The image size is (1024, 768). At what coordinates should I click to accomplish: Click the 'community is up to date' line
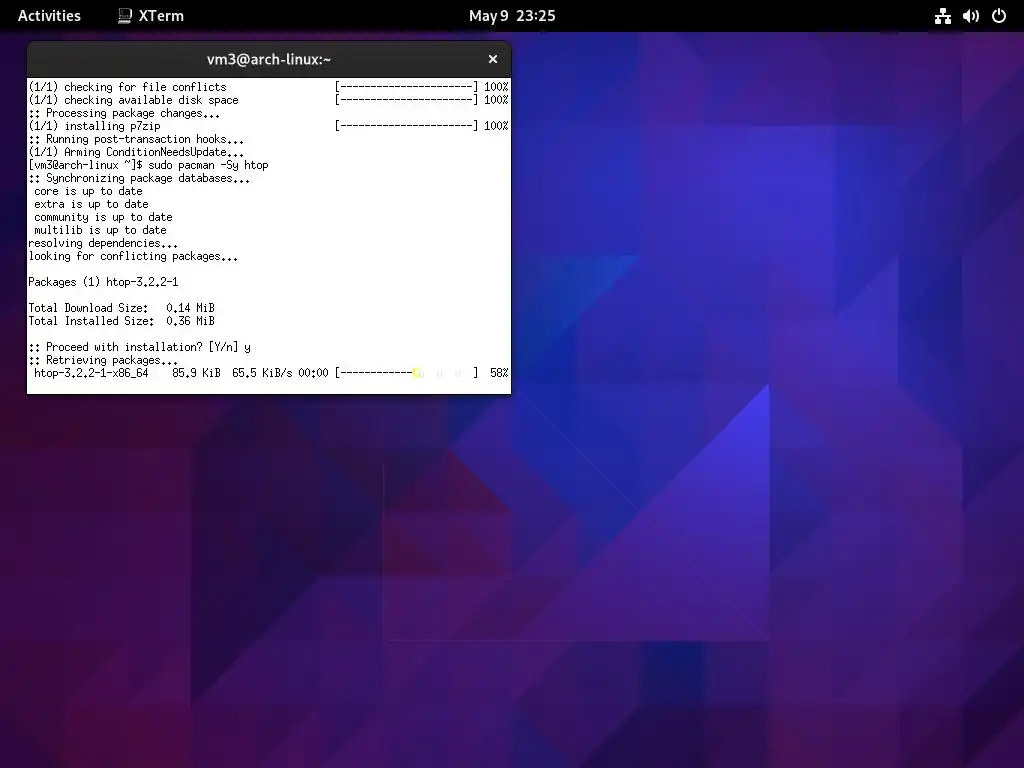pyautogui.click(x=103, y=217)
